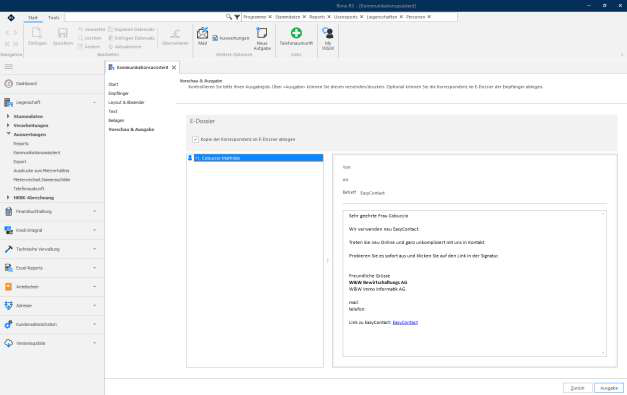Close the Kommunikationsassistent tab
This screenshot has height=395, width=627.
(174, 68)
